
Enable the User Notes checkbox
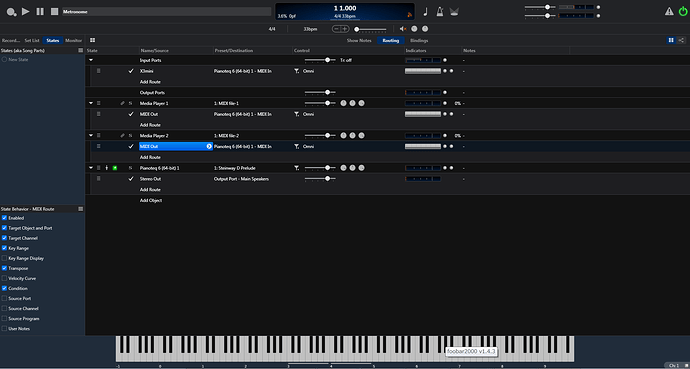tap(4, 329)
